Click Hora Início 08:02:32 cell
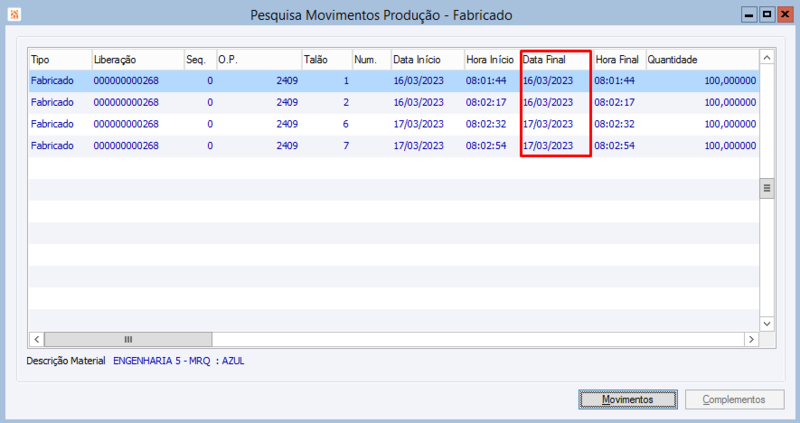Image resolution: width=800 pixels, height=423 pixels. click(486, 124)
